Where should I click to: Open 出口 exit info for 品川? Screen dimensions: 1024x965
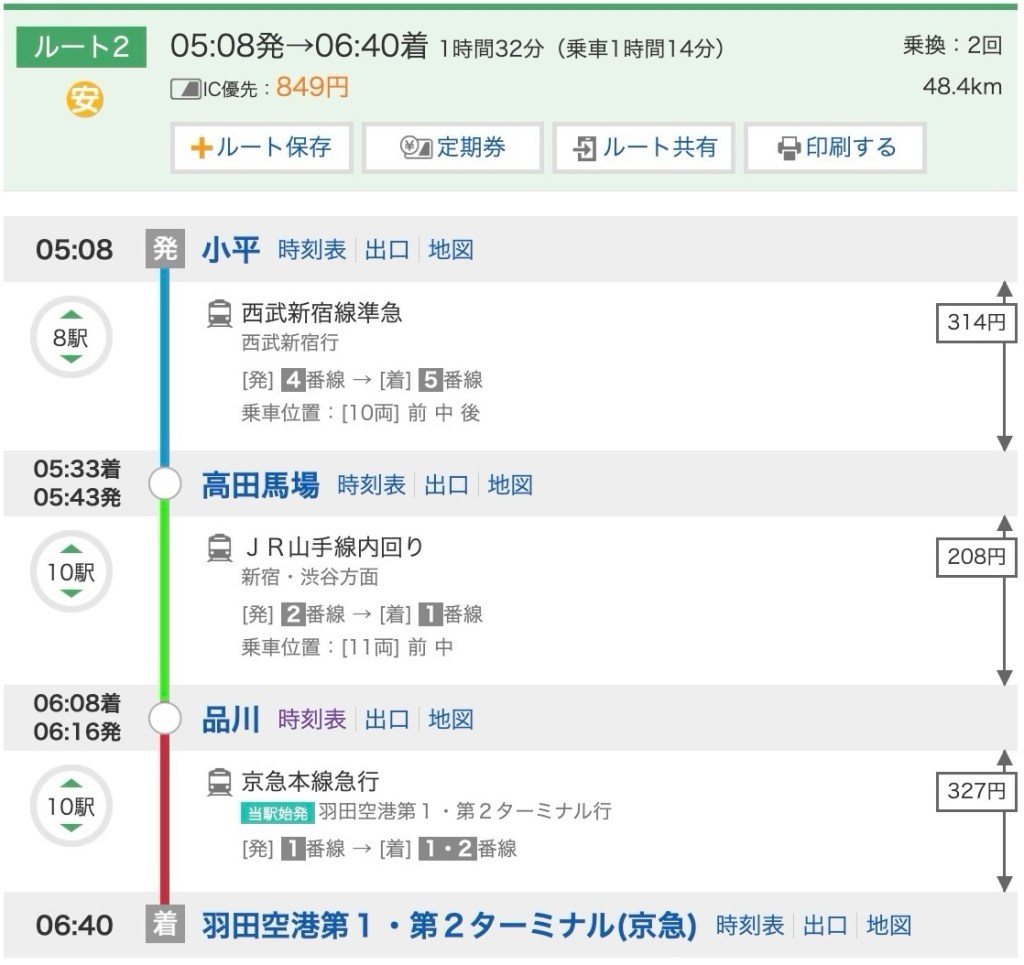pyautogui.click(x=387, y=720)
